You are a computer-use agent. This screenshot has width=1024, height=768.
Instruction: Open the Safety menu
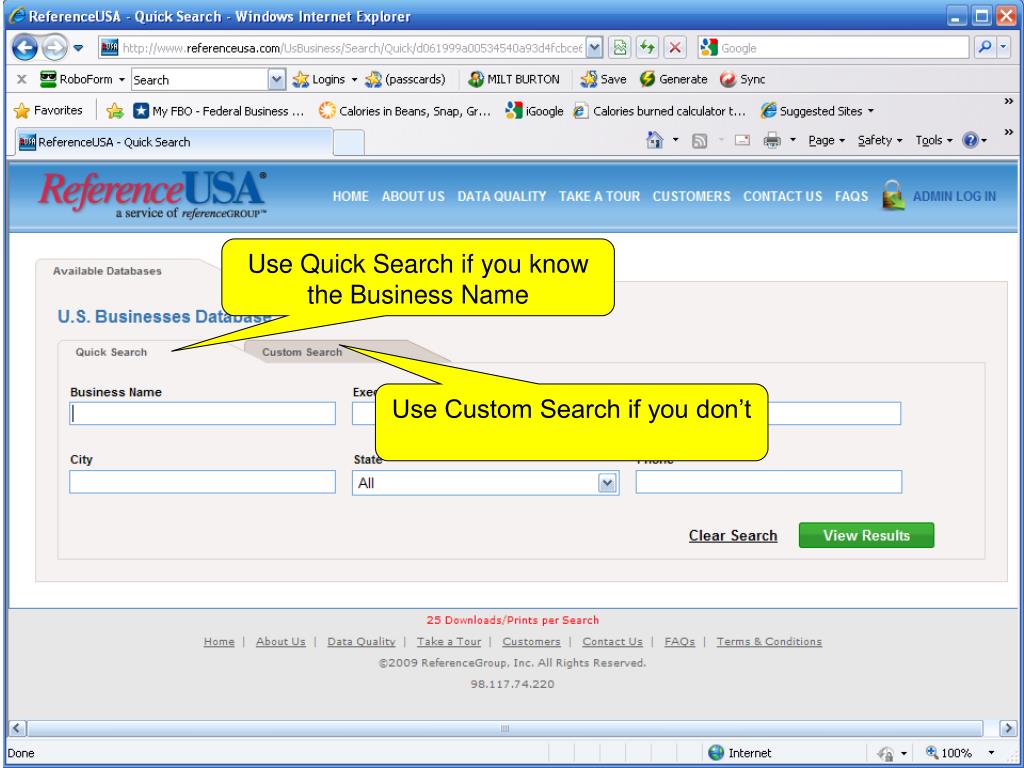pos(880,140)
